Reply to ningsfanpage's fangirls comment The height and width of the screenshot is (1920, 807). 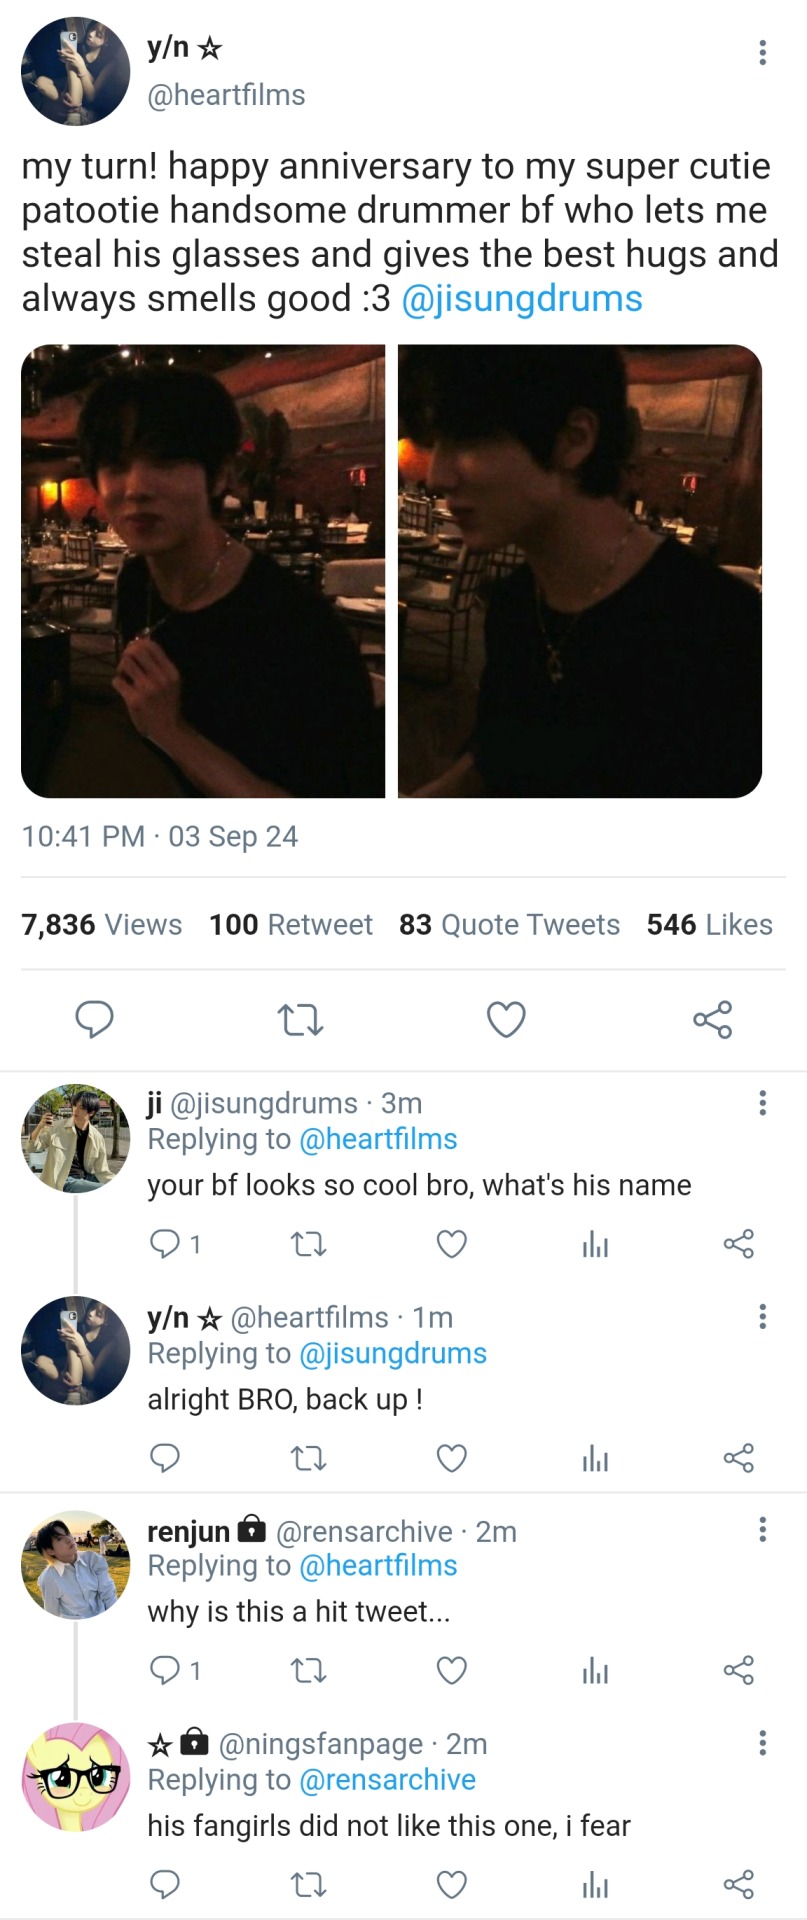[164, 1884]
